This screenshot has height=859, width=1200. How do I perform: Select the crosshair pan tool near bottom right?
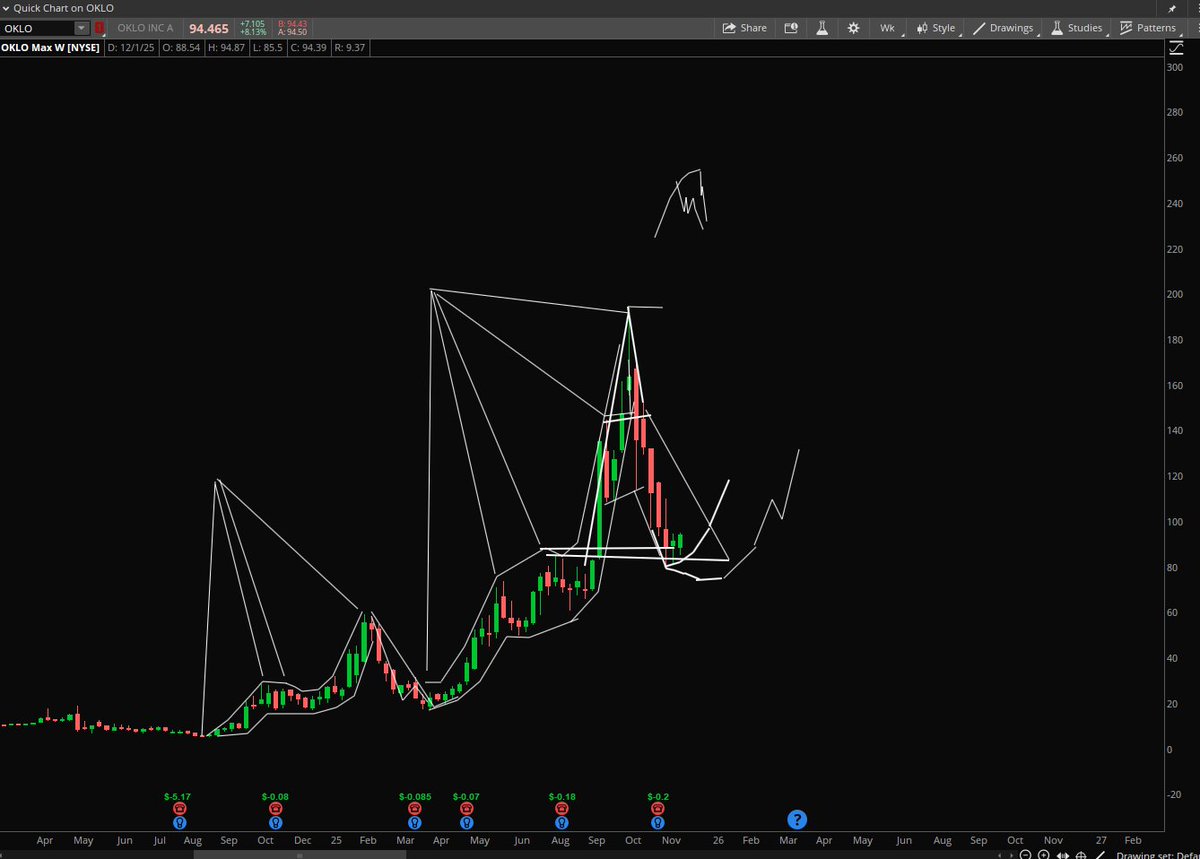[1082, 855]
